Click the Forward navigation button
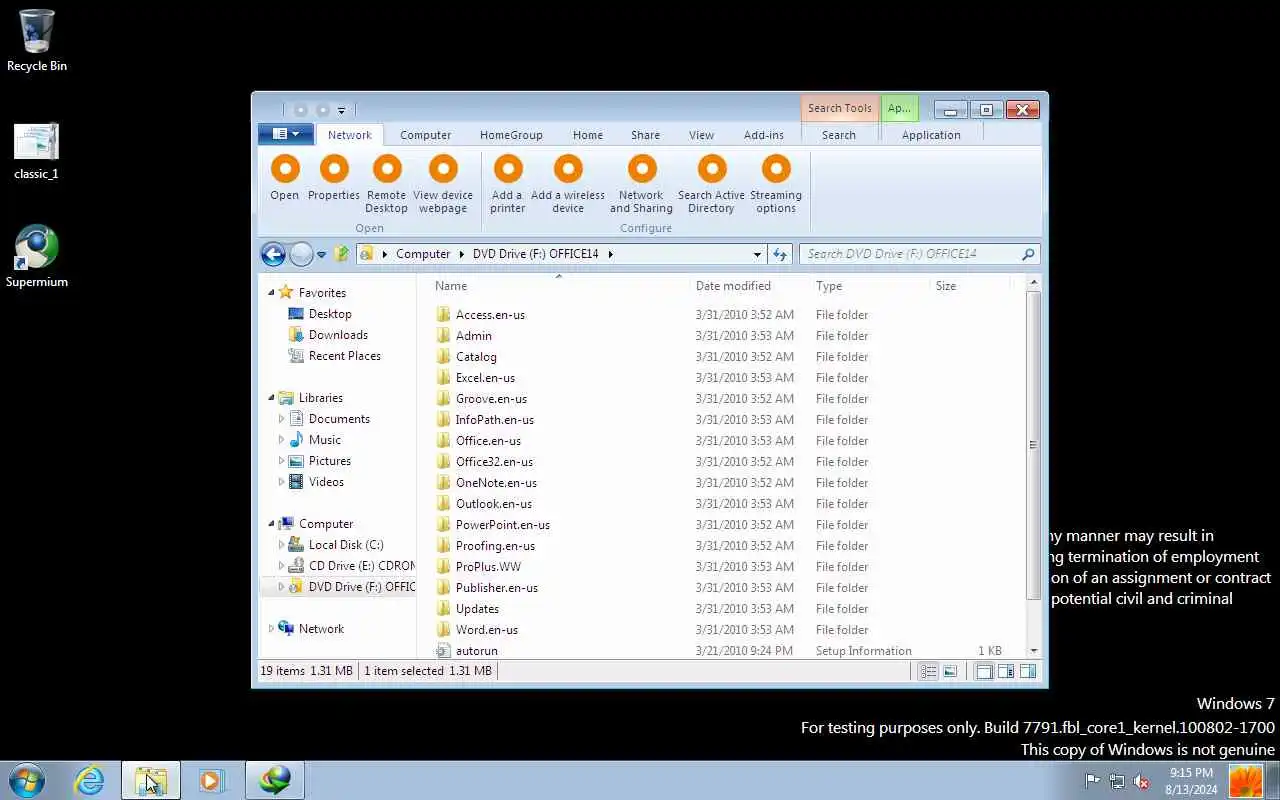 (301, 254)
